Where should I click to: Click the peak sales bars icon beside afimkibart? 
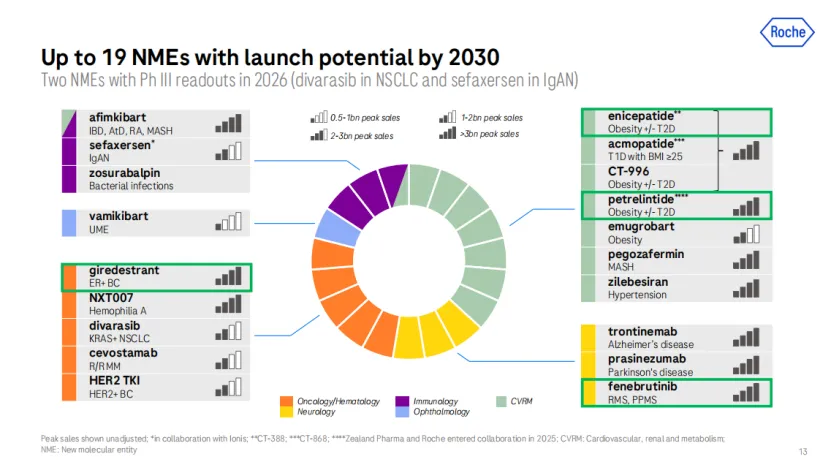tap(229, 123)
